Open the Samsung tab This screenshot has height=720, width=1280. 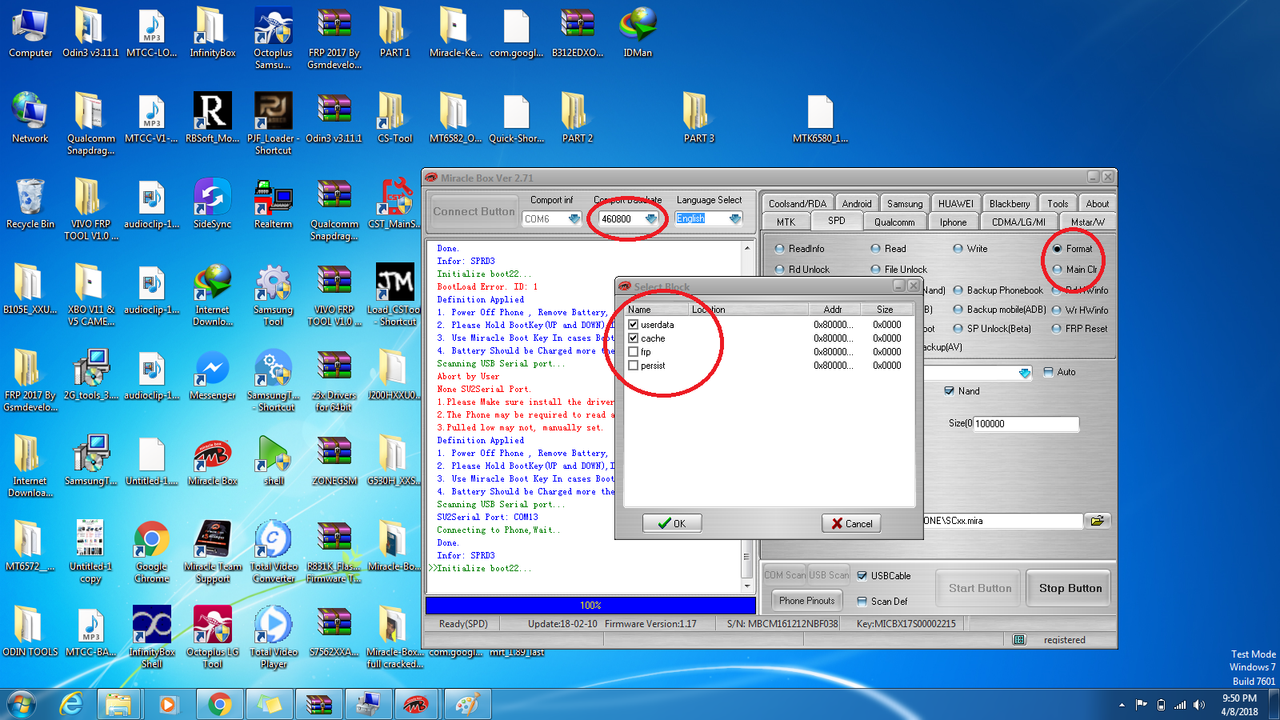pyautogui.click(x=905, y=204)
